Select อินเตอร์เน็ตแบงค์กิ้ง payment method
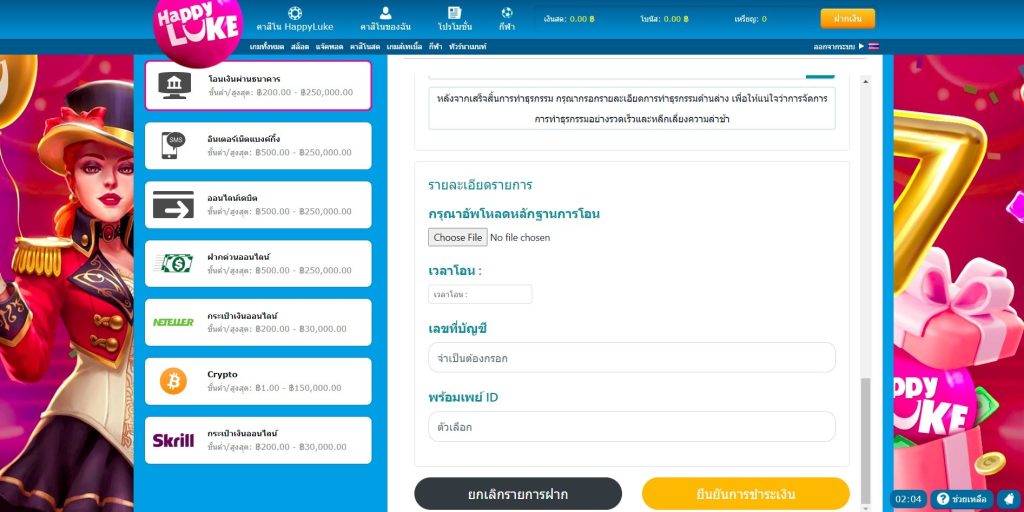The image size is (1024, 512). point(258,145)
